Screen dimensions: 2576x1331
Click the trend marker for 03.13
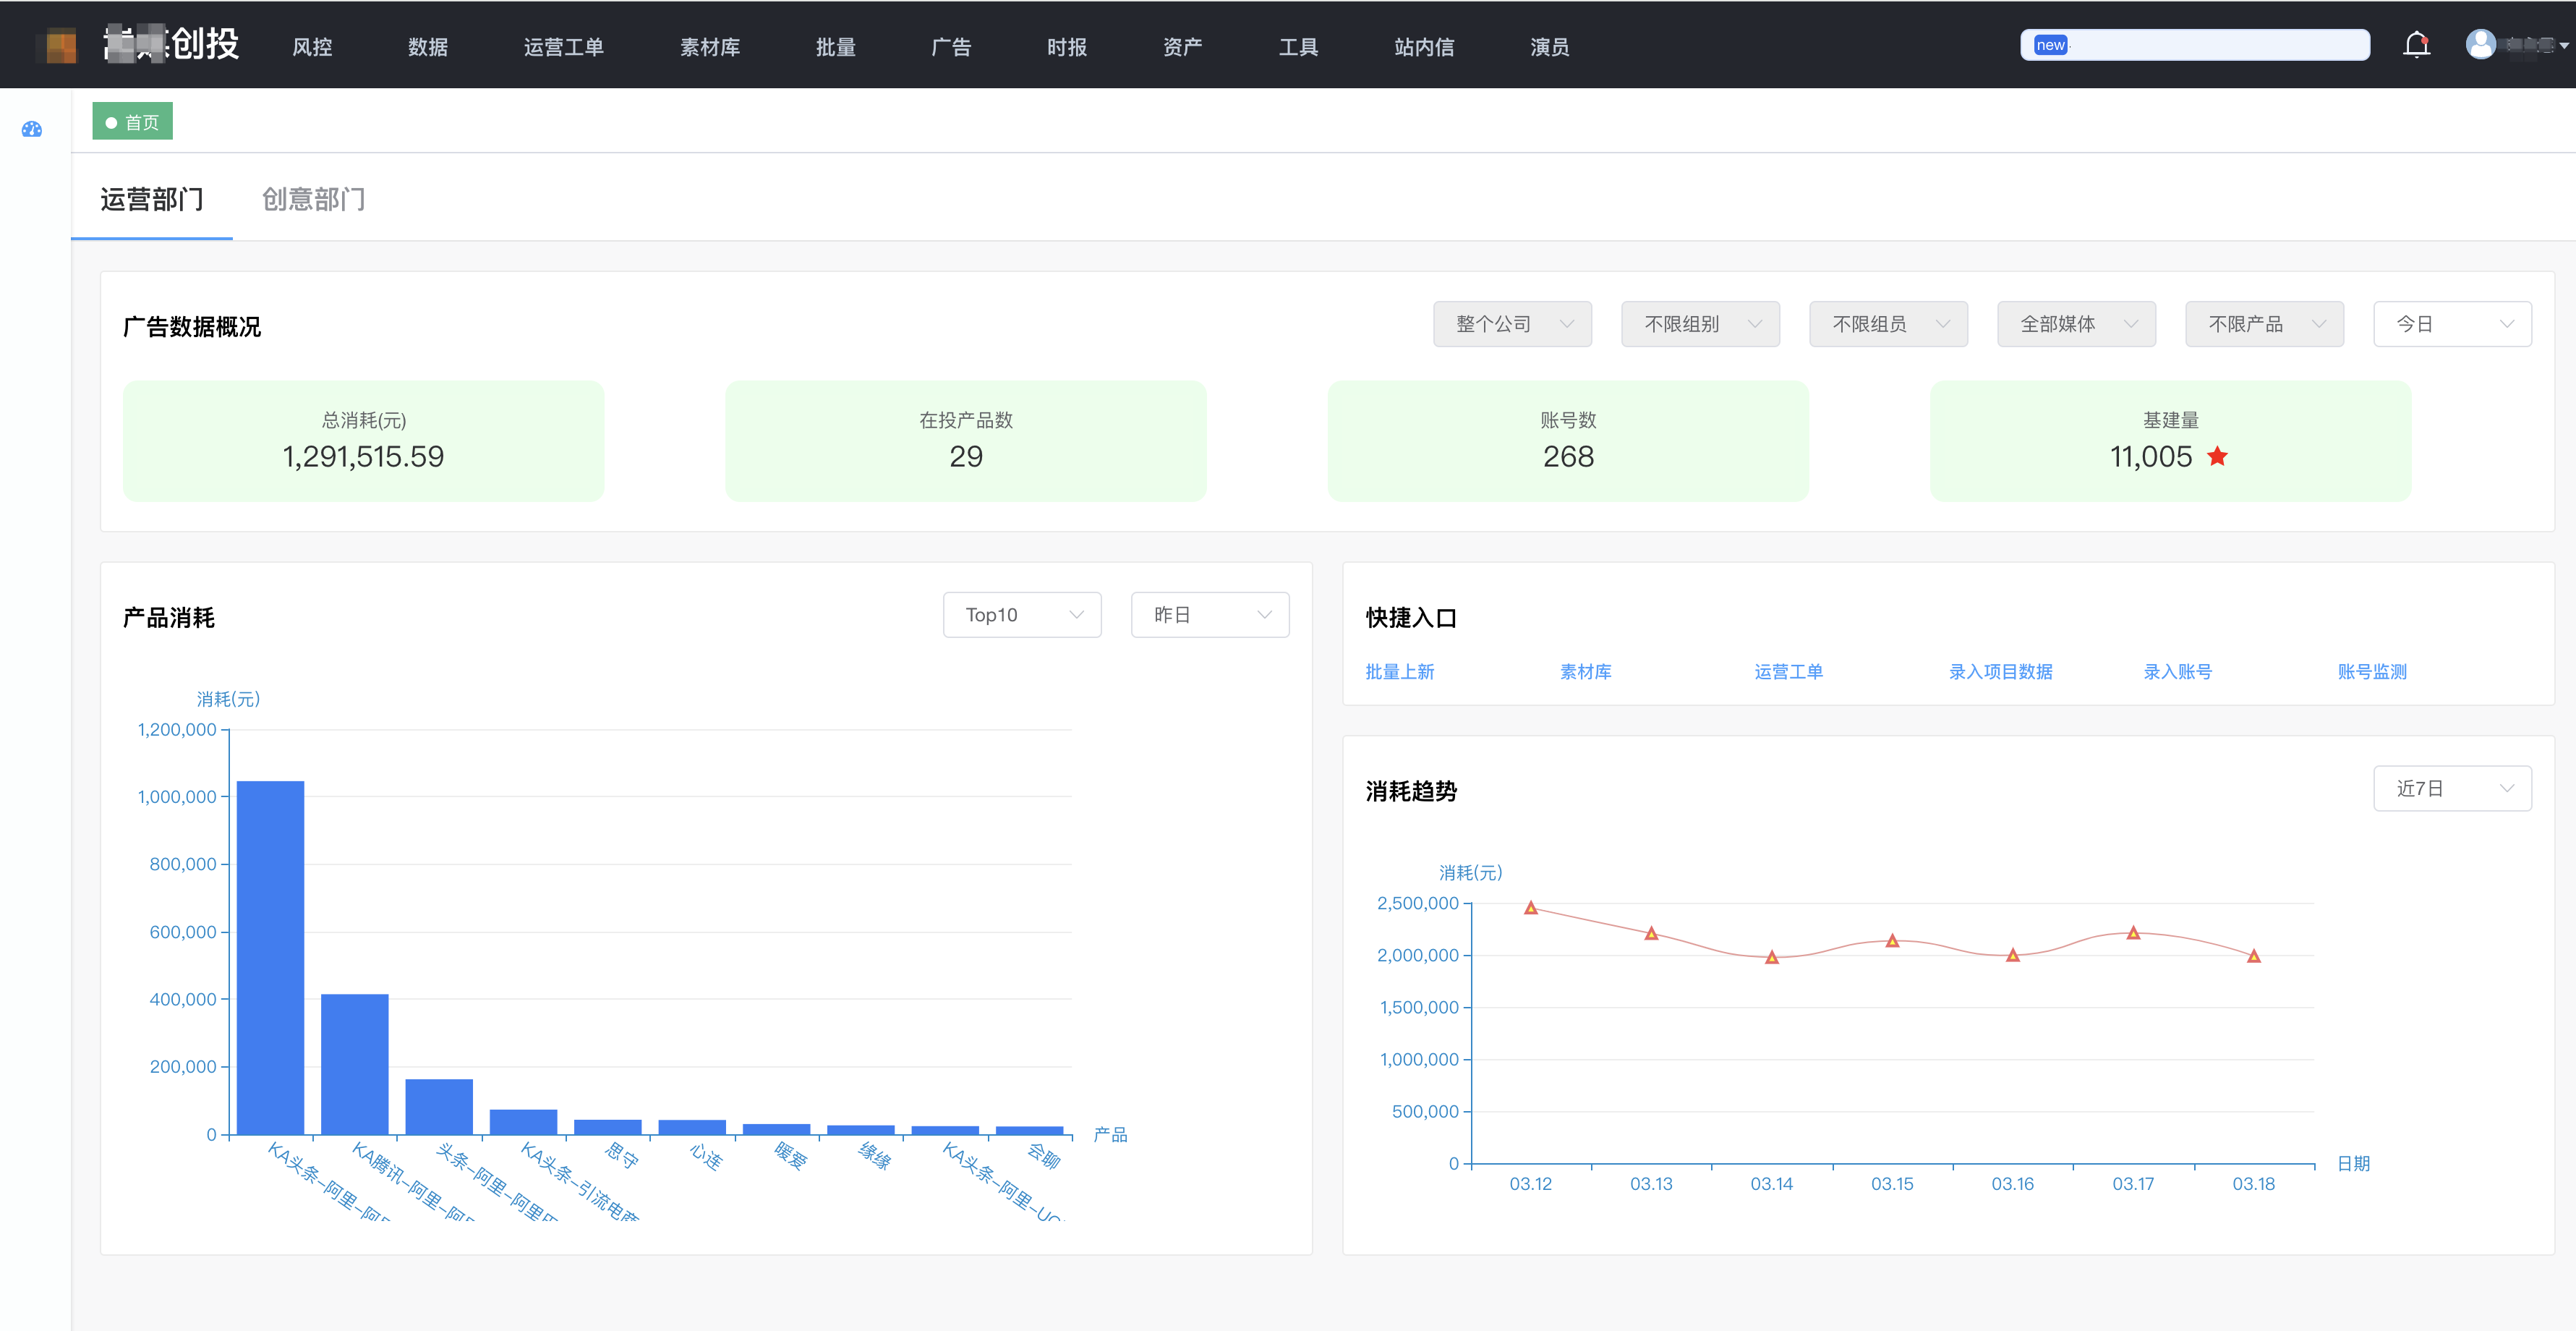[x=1651, y=934]
